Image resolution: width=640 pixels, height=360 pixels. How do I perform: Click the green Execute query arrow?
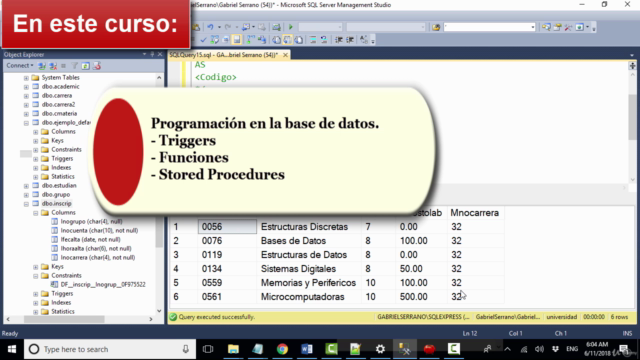[291, 27]
